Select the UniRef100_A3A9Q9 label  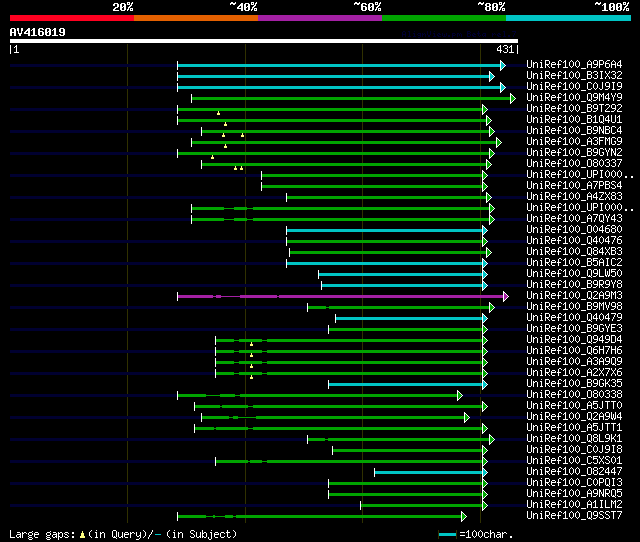click(x=574, y=362)
